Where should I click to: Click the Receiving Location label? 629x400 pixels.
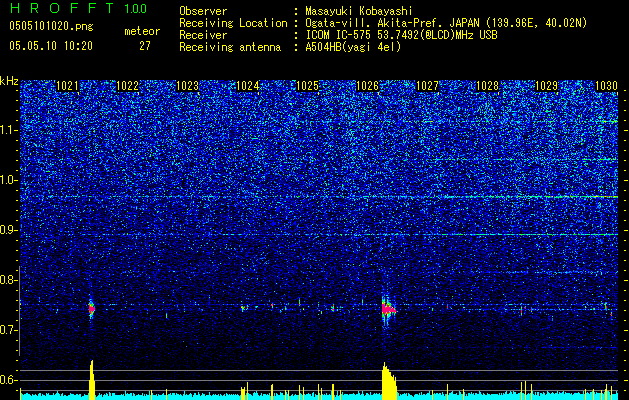(x=233, y=23)
